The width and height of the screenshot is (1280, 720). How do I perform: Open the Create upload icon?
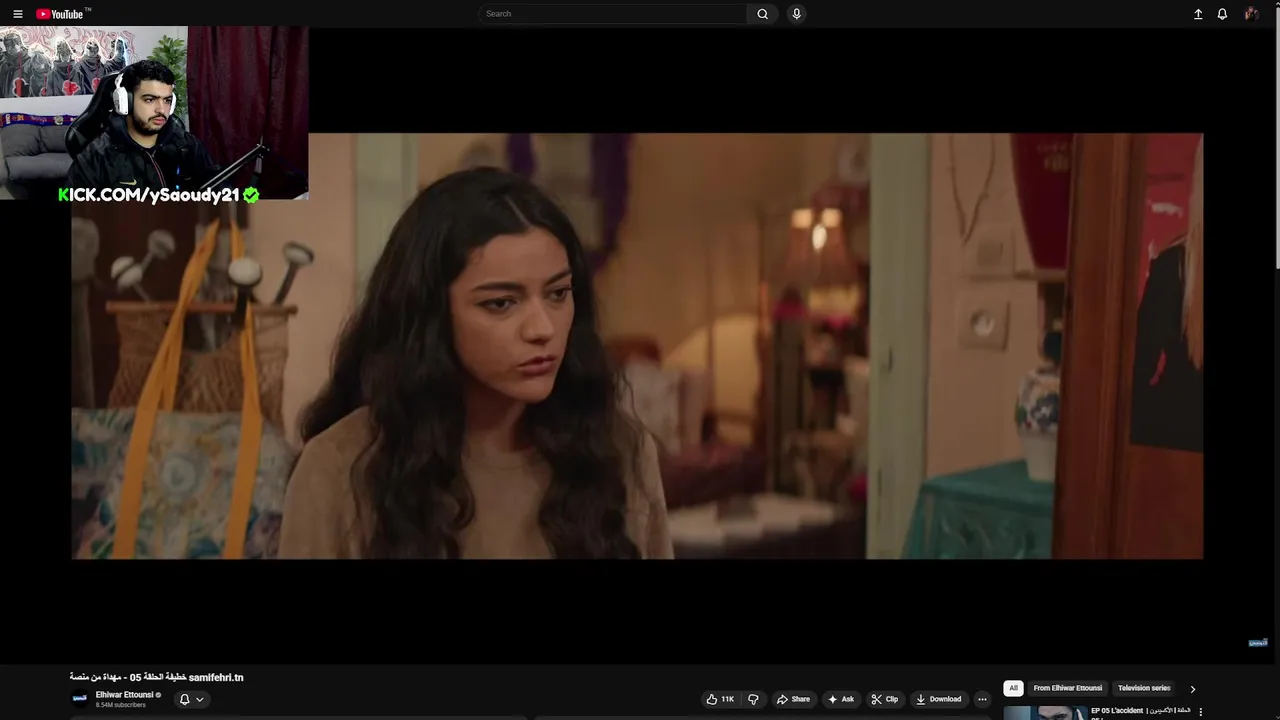pos(1198,14)
